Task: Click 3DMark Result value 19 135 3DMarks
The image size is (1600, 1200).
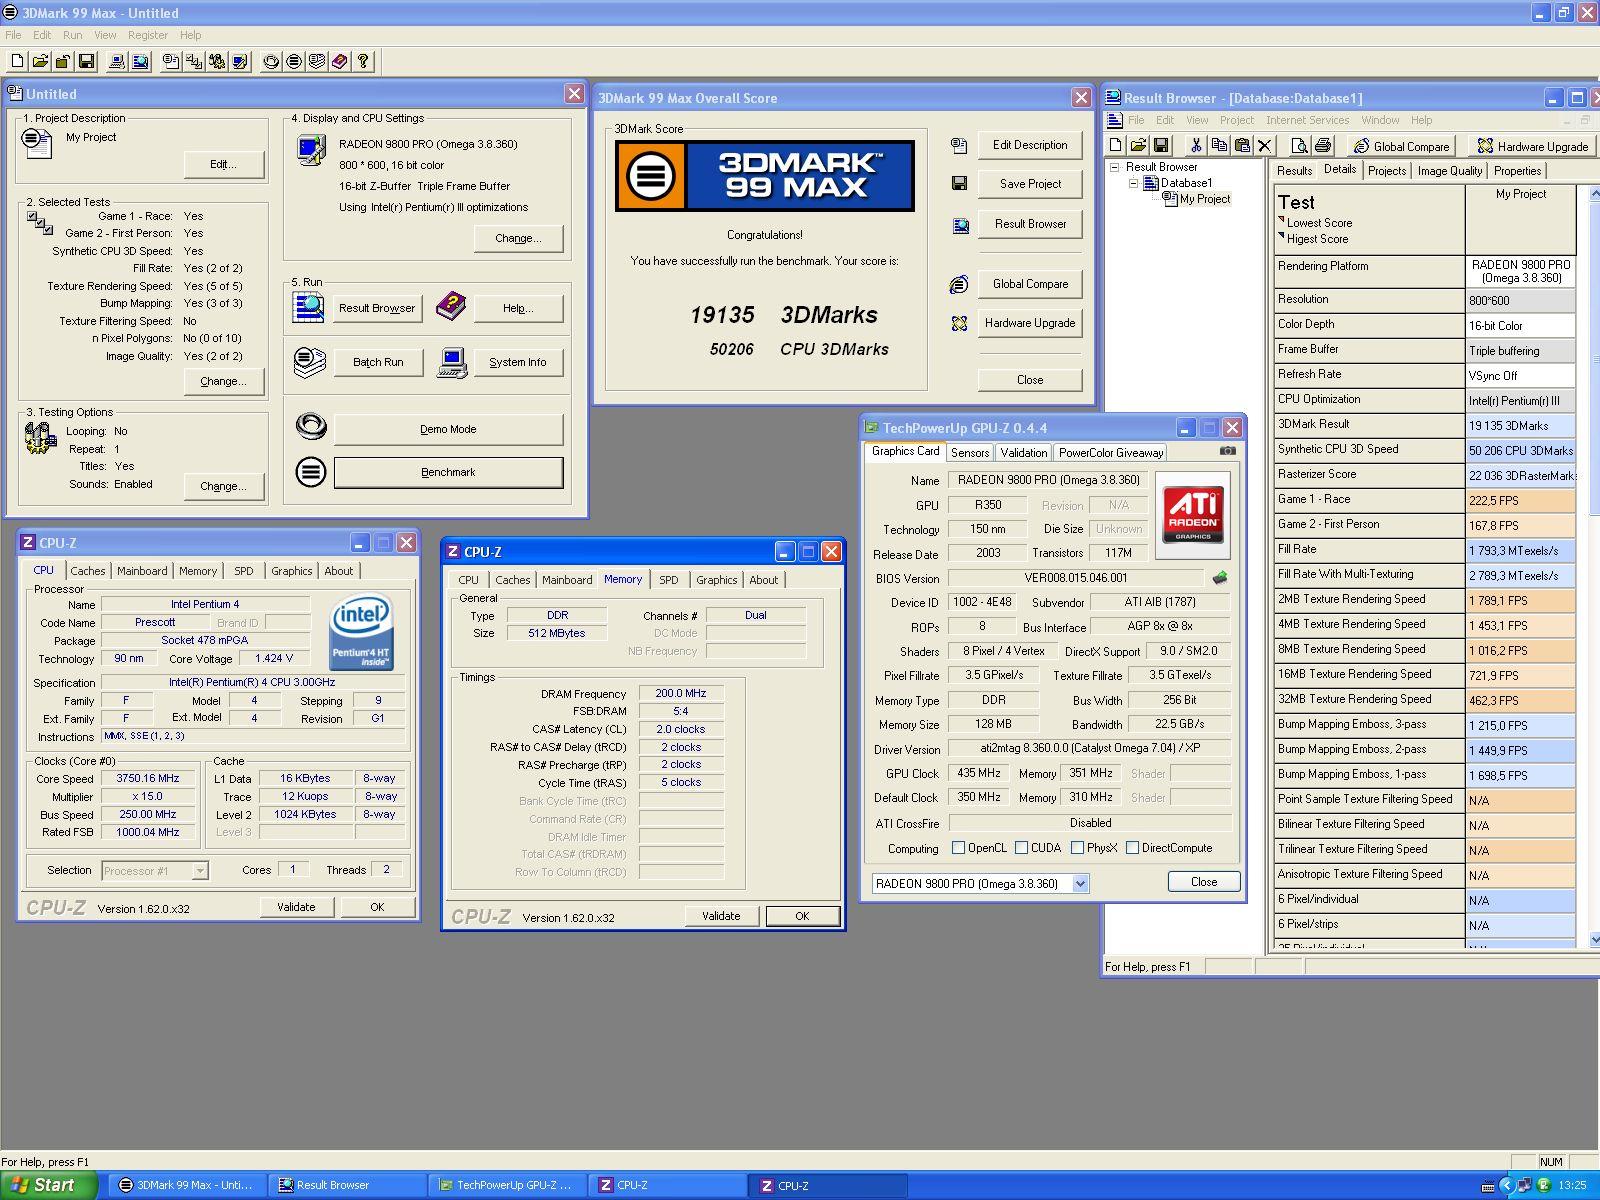Action: (x=1520, y=426)
